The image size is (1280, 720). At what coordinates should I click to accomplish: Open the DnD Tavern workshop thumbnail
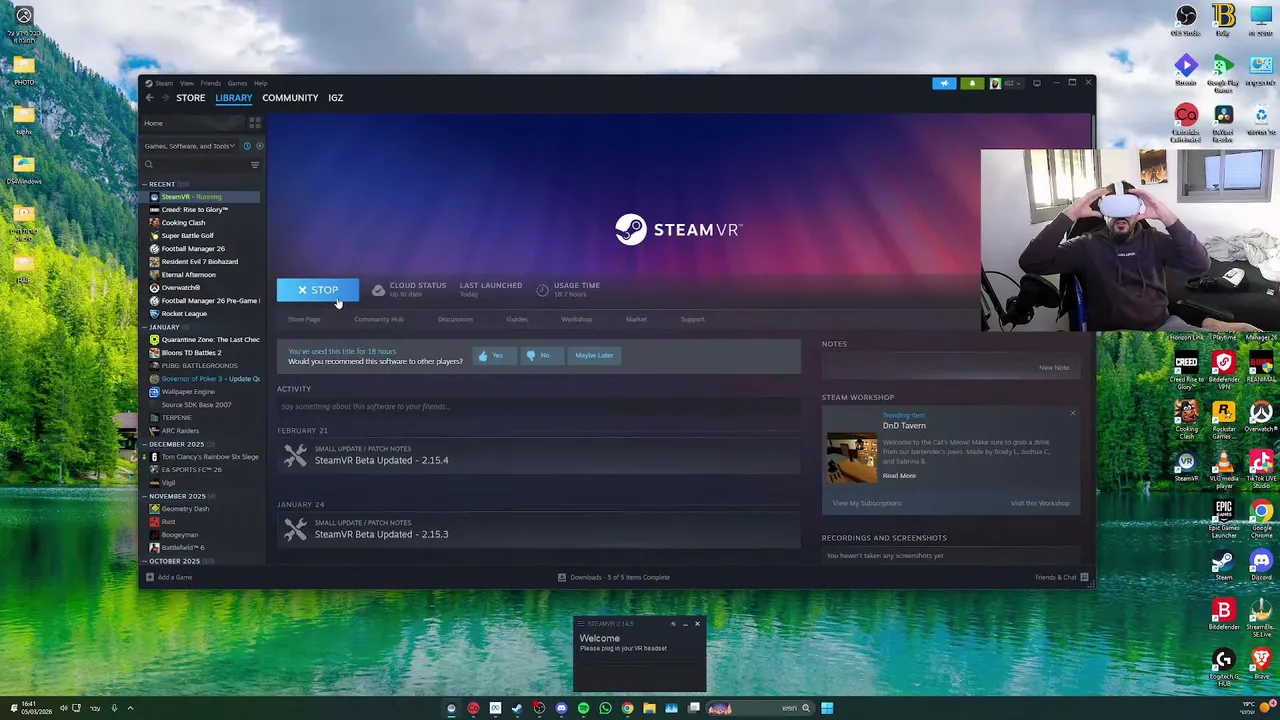pyautogui.click(x=852, y=457)
